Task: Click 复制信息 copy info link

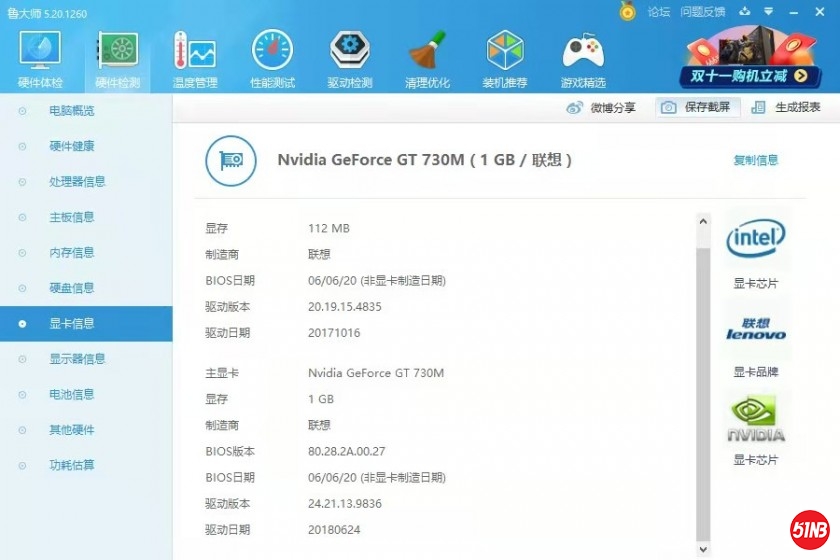Action: 755,160
